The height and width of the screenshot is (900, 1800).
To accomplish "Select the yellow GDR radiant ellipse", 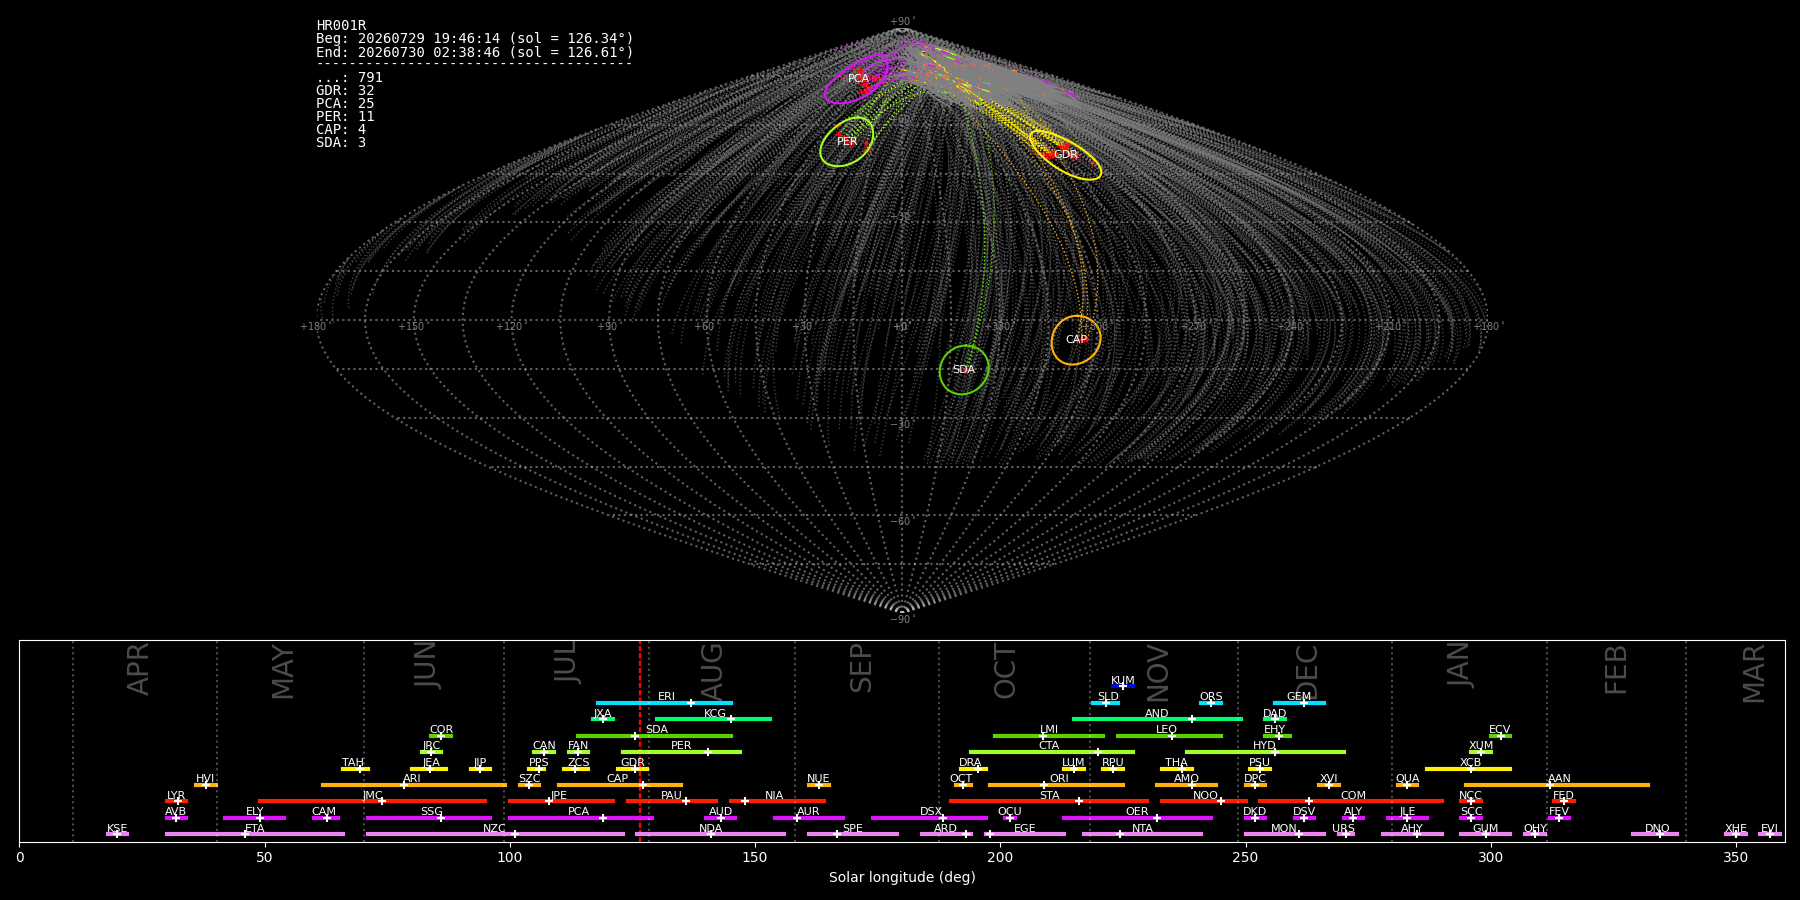I will (1065, 155).
